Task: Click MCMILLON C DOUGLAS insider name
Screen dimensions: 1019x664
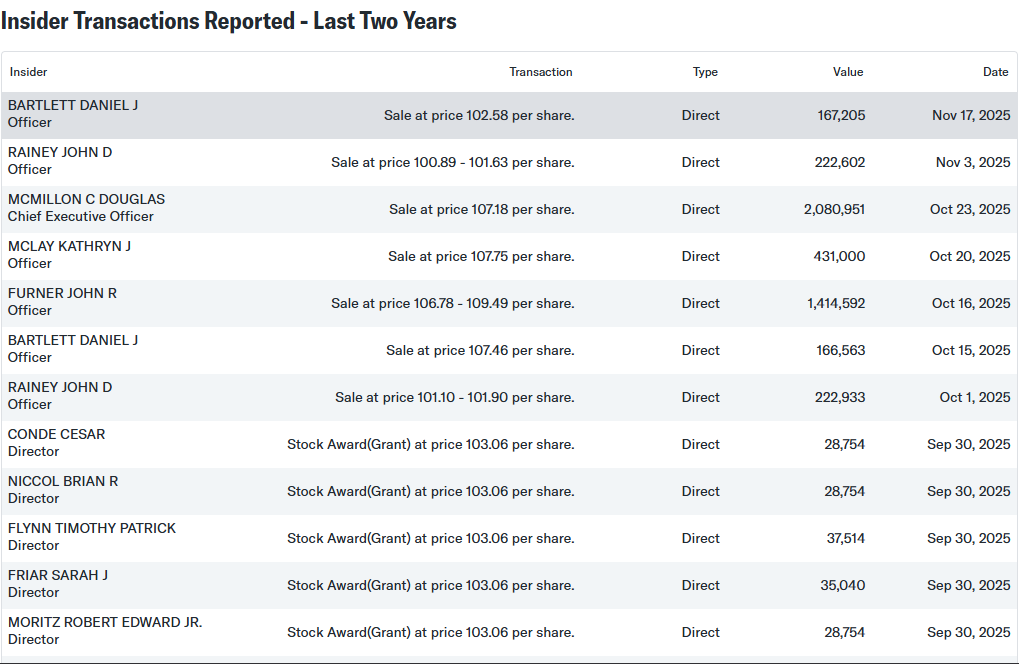Action: 86,199
